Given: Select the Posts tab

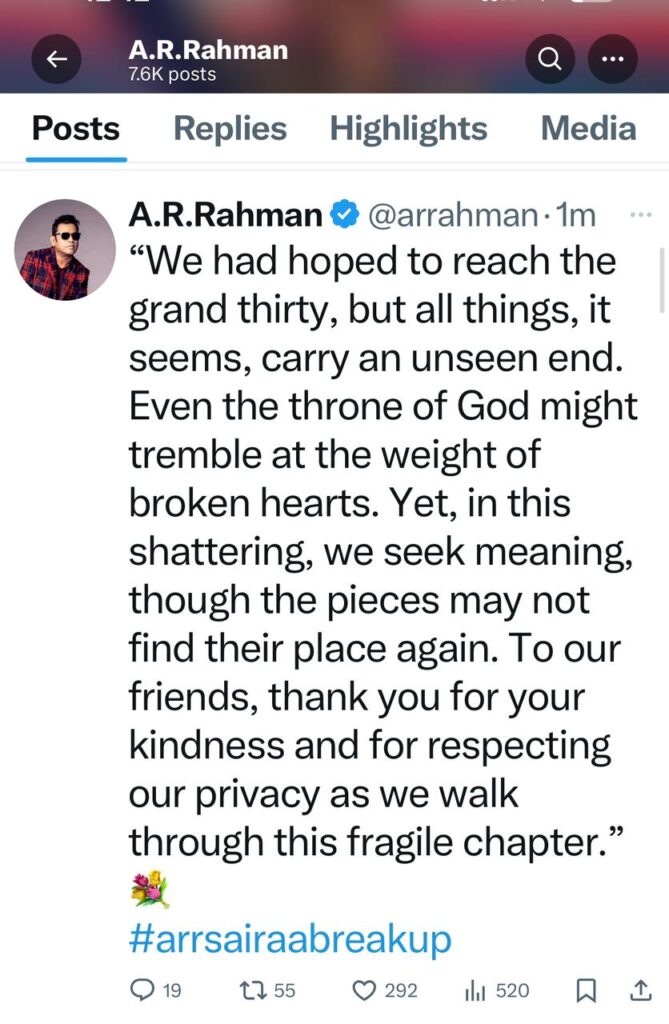Looking at the screenshot, I should [x=76, y=128].
